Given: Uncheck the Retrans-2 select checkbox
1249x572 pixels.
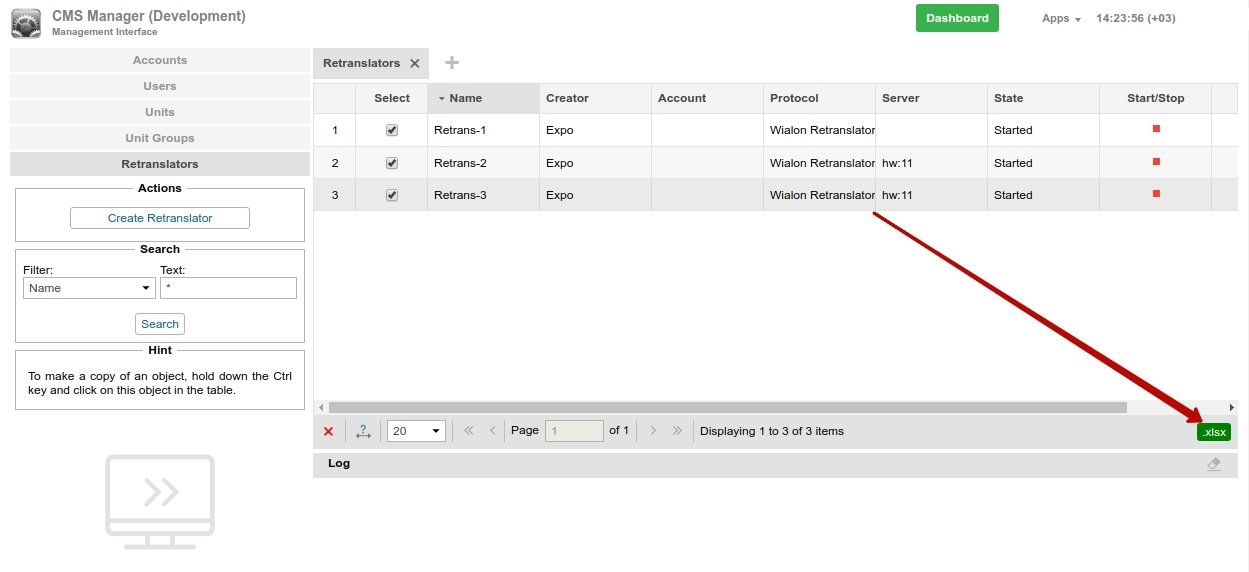Looking at the screenshot, I should pos(392,163).
